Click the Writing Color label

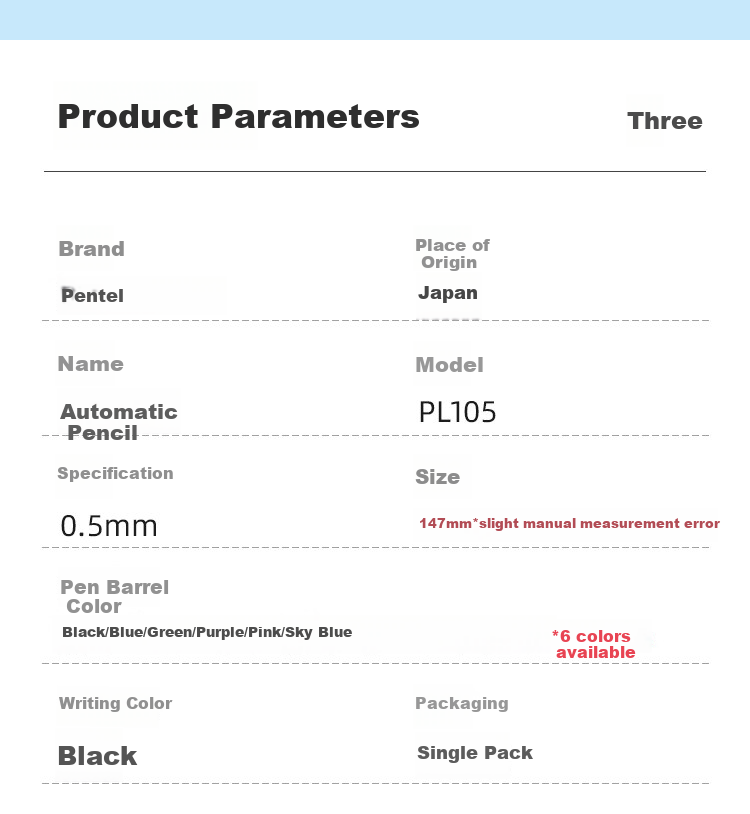[x=115, y=703]
